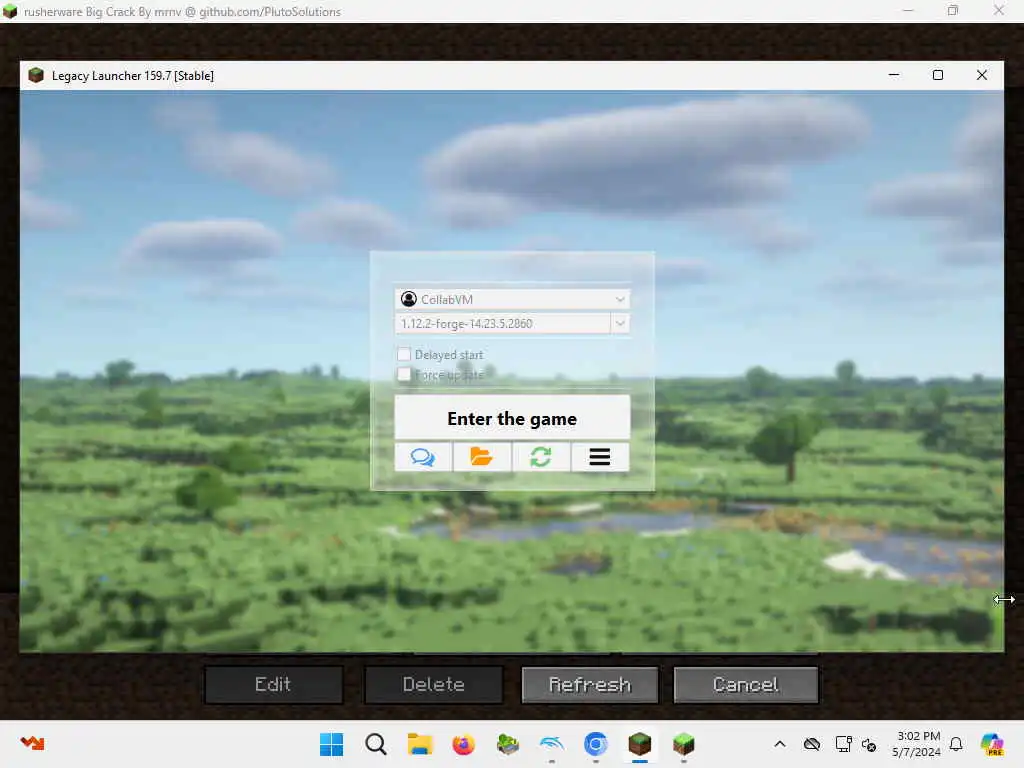
Task: Show hidden system tray icons chevron
Action: (x=780, y=744)
